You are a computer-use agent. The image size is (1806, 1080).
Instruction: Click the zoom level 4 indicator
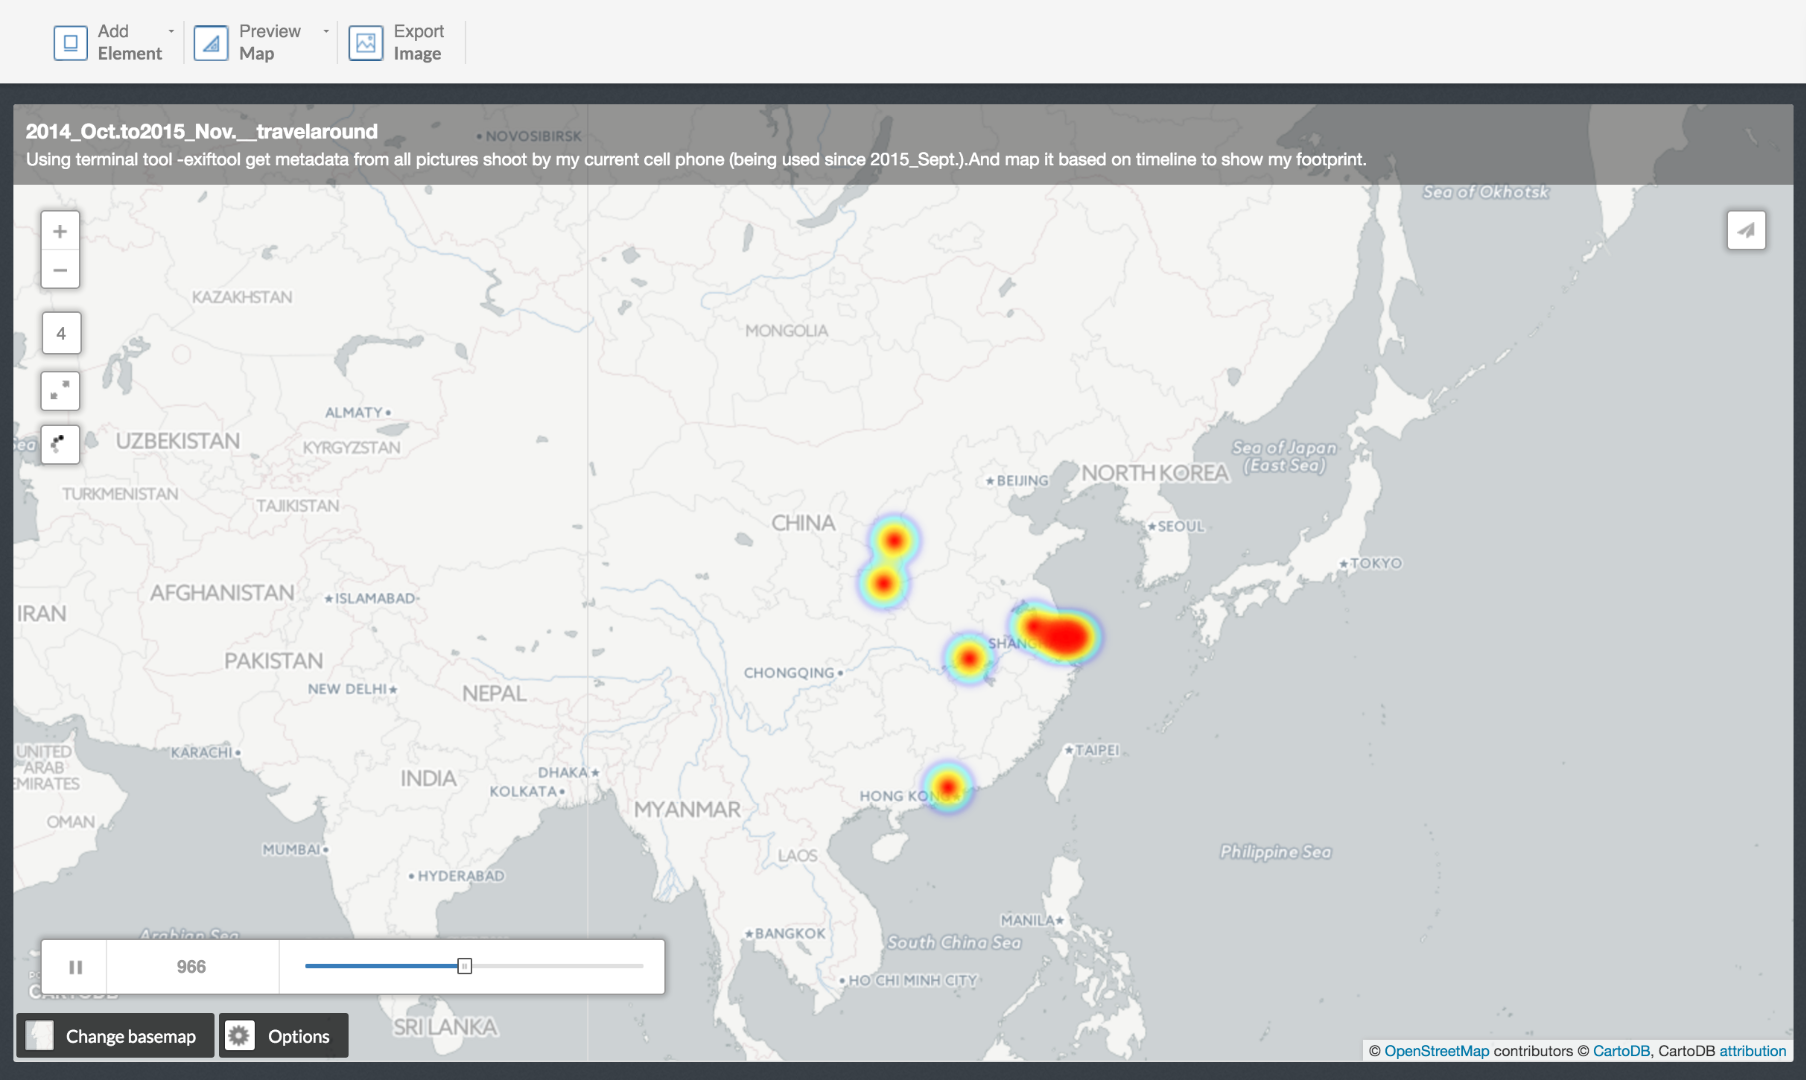pos(60,333)
